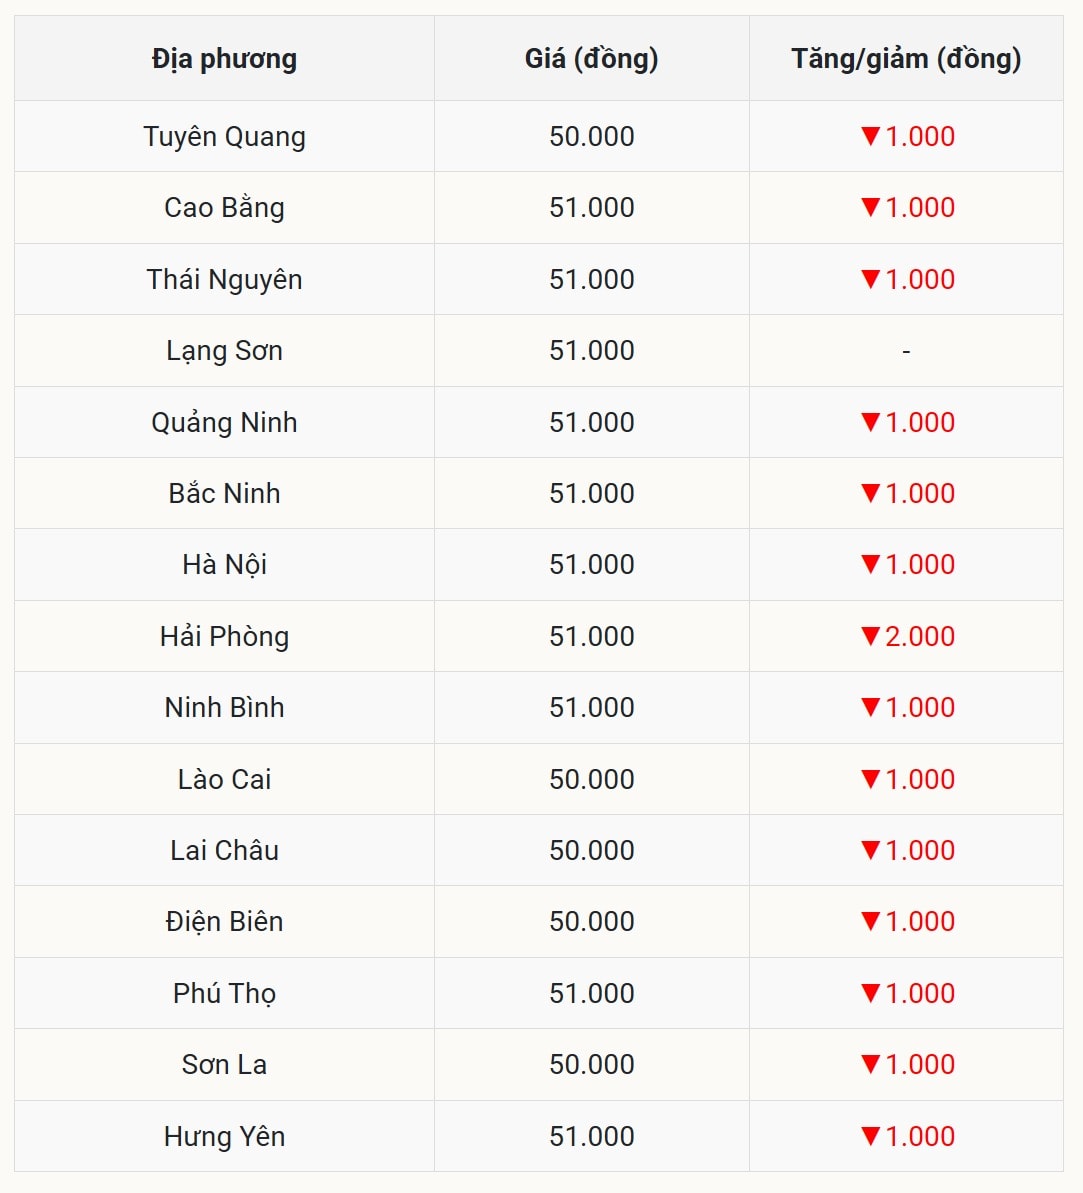Click the red down arrow in Hải Phòng row
Image resolution: width=1083 pixels, height=1193 pixels.
870,636
